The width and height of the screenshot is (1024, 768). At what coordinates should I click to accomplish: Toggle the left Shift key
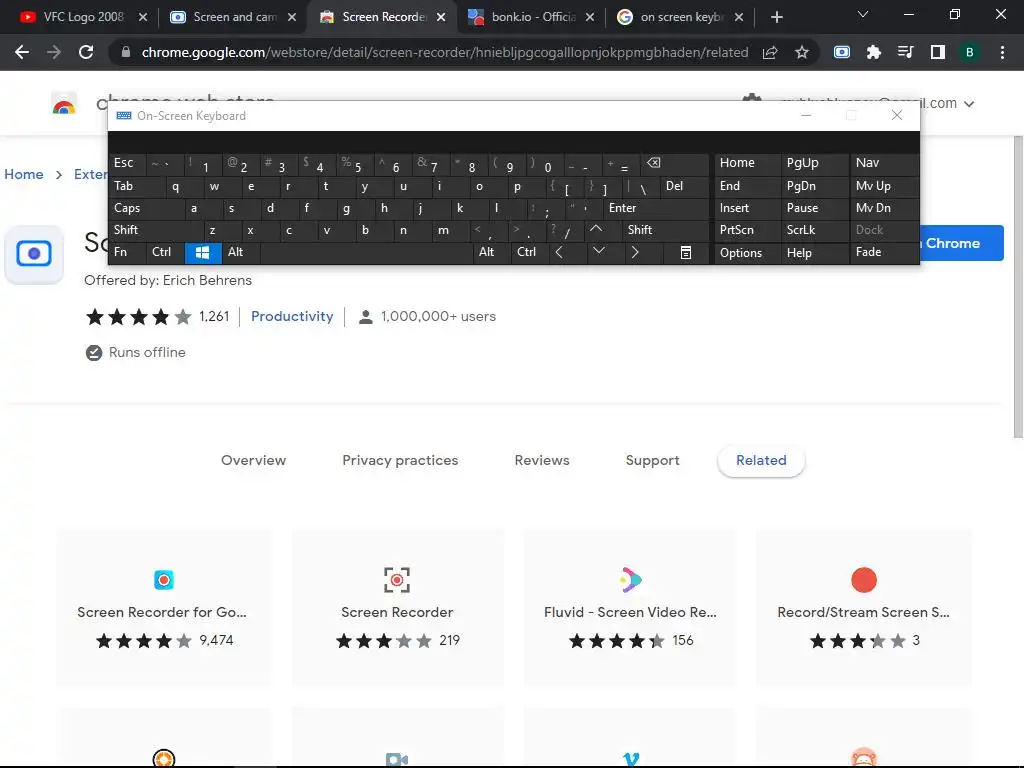156,230
